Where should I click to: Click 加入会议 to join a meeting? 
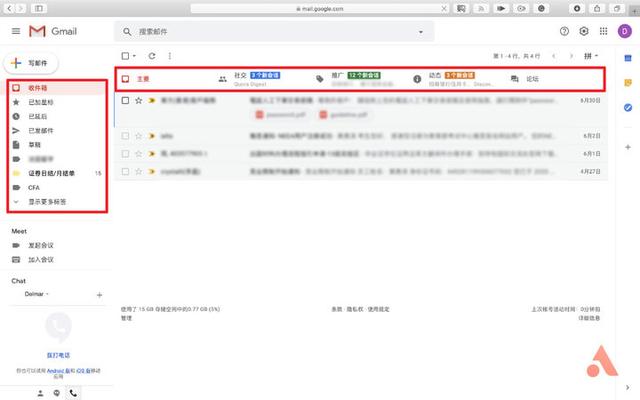point(41,260)
